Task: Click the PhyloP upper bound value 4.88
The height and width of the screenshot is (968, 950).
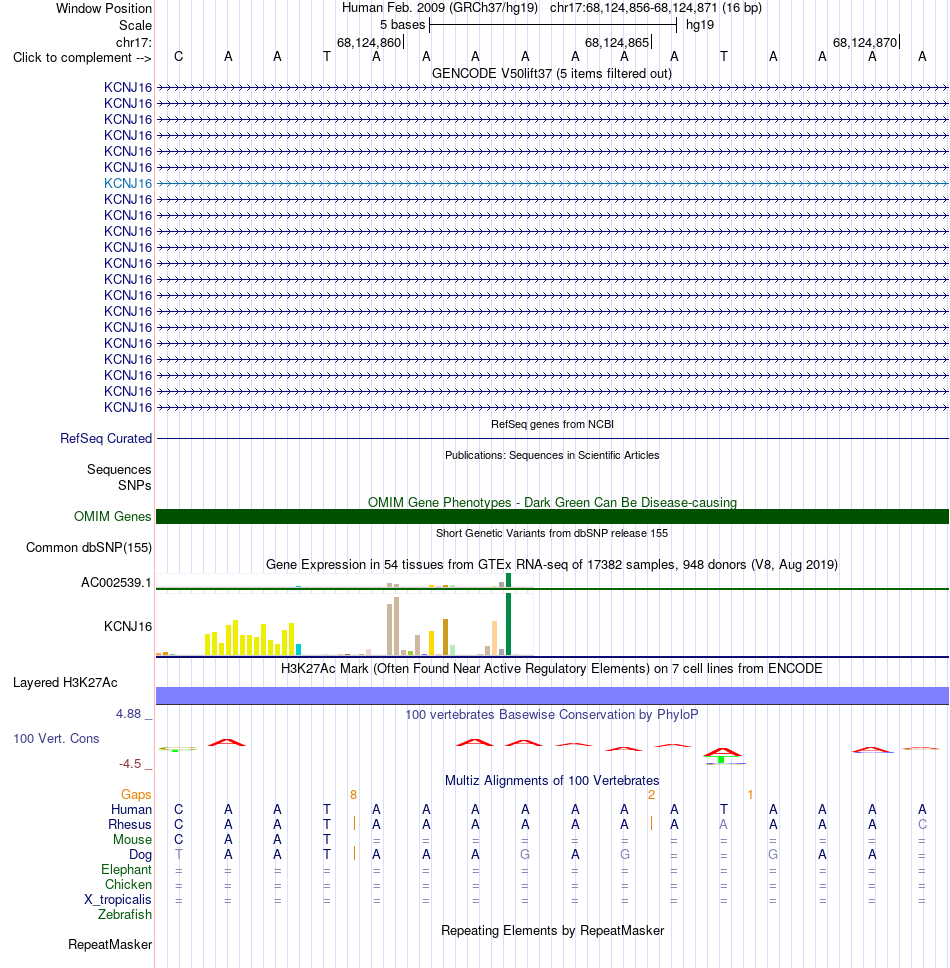Action: tap(129, 714)
